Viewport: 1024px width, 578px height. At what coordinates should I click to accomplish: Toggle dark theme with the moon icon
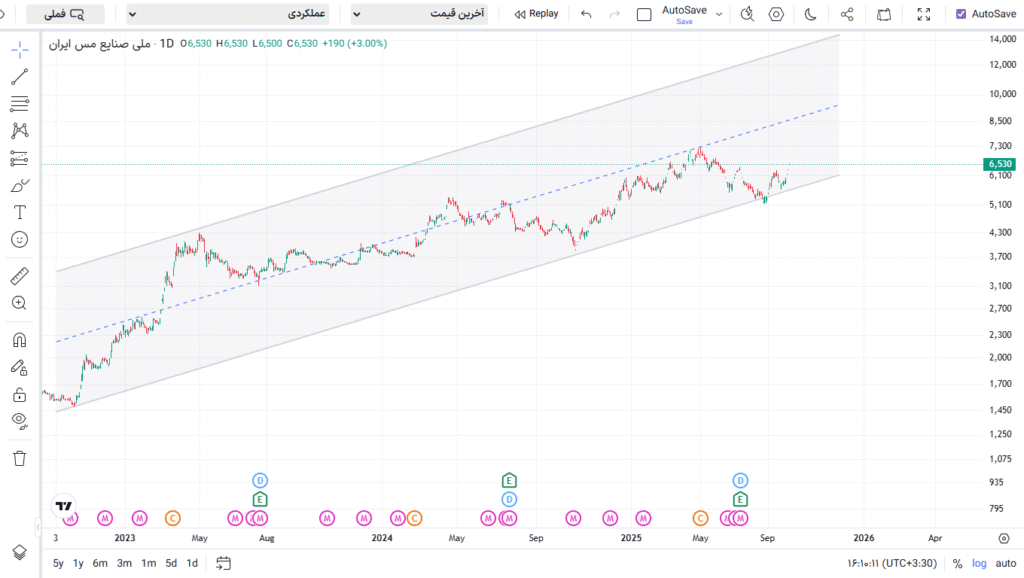(810, 14)
